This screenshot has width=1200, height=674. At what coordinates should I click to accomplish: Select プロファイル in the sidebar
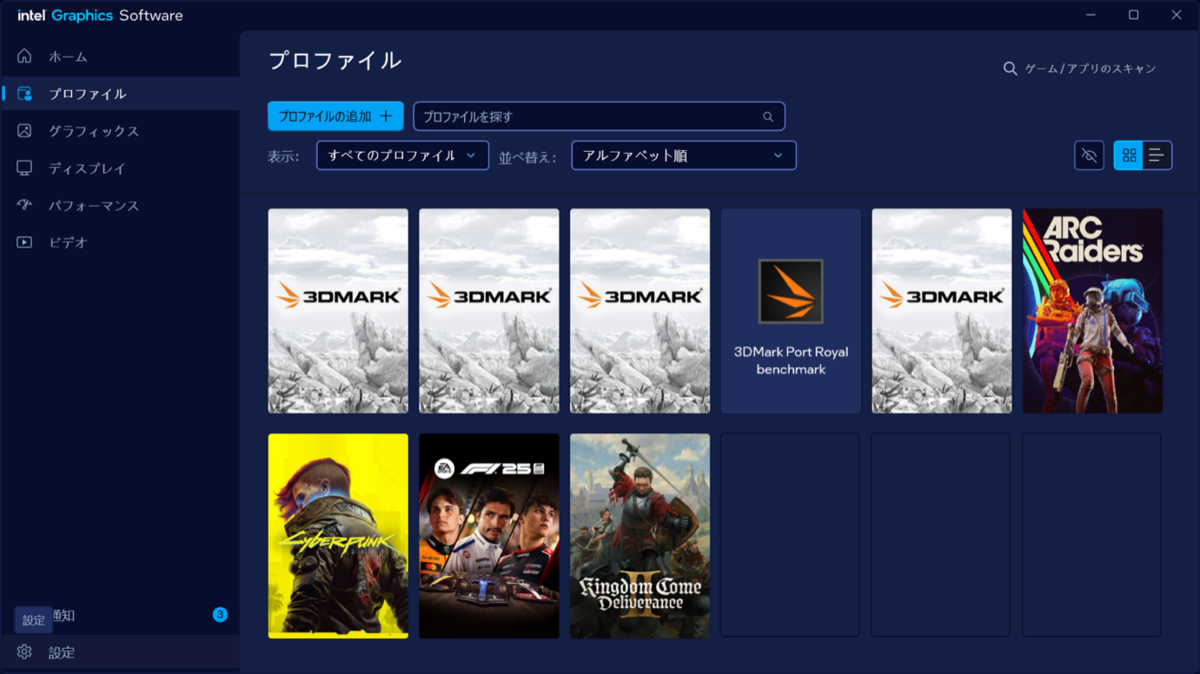120,93
